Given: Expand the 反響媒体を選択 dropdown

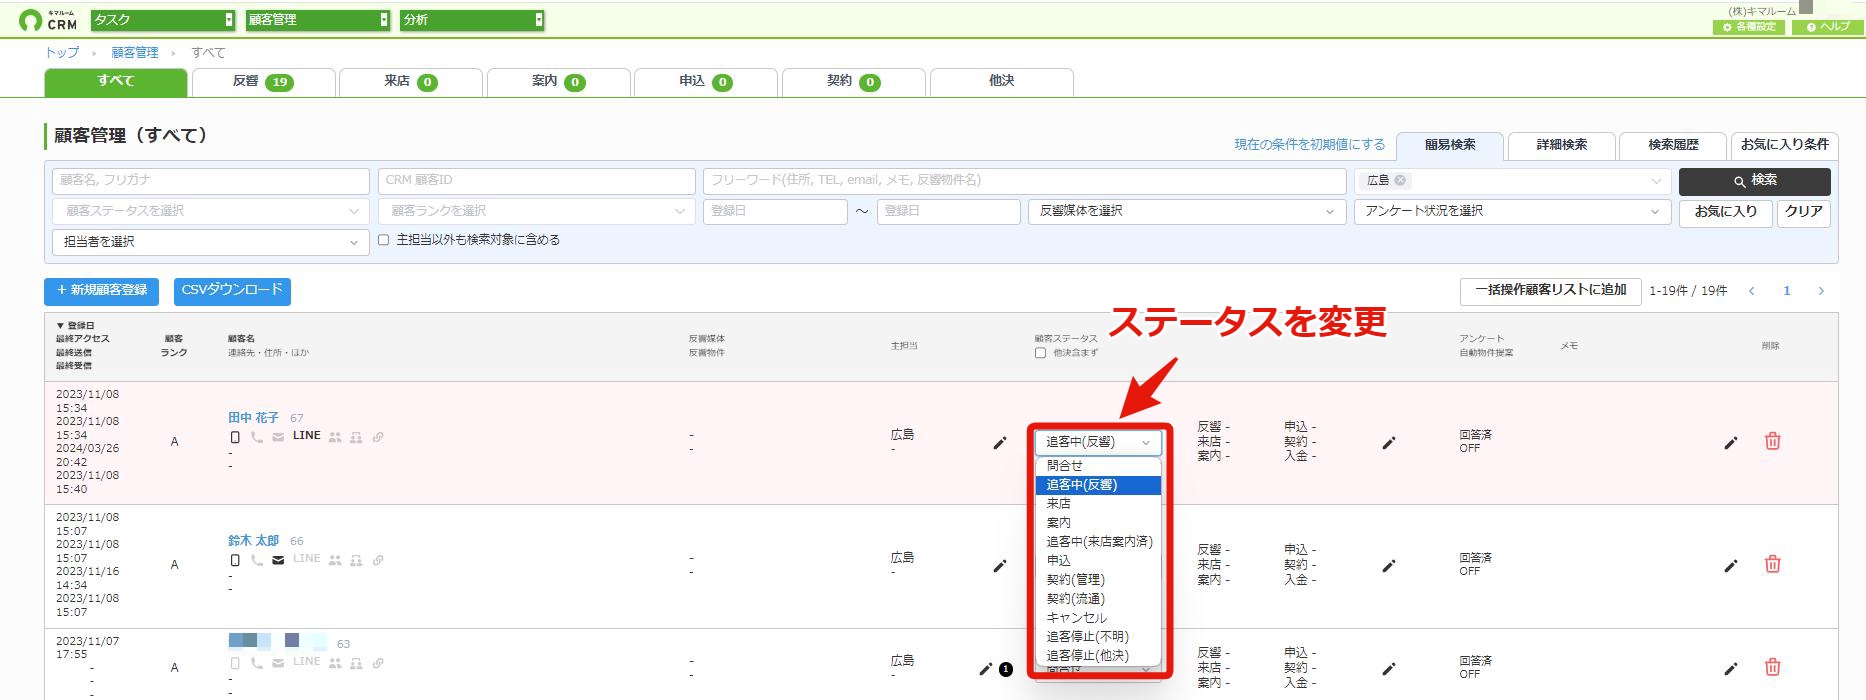Looking at the screenshot, I should click(1188, 211).
